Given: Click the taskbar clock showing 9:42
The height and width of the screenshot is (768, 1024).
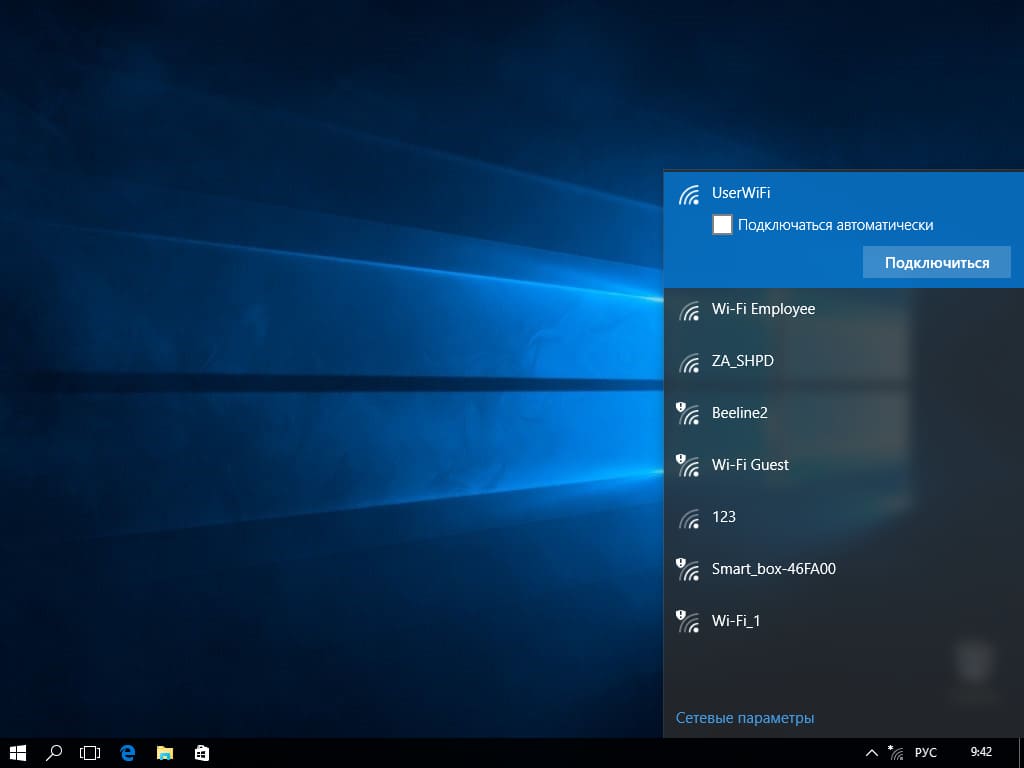Looking at the screenshot, I should [981, 752].
